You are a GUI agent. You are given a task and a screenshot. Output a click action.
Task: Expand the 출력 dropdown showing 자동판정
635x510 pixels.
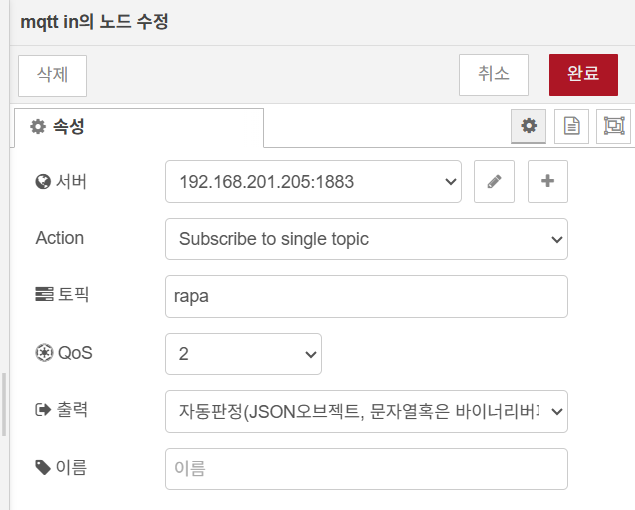coord(366,411)
